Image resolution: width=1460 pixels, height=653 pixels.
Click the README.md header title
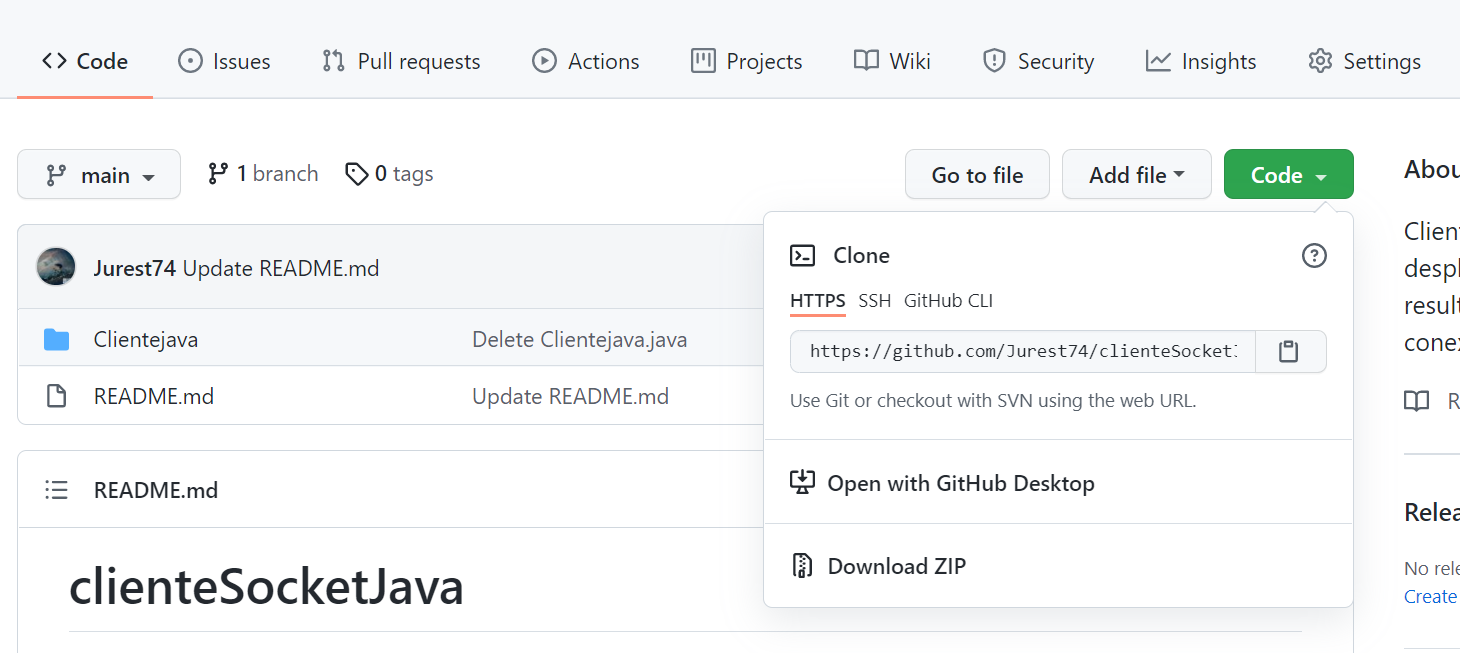pos(156,490)
